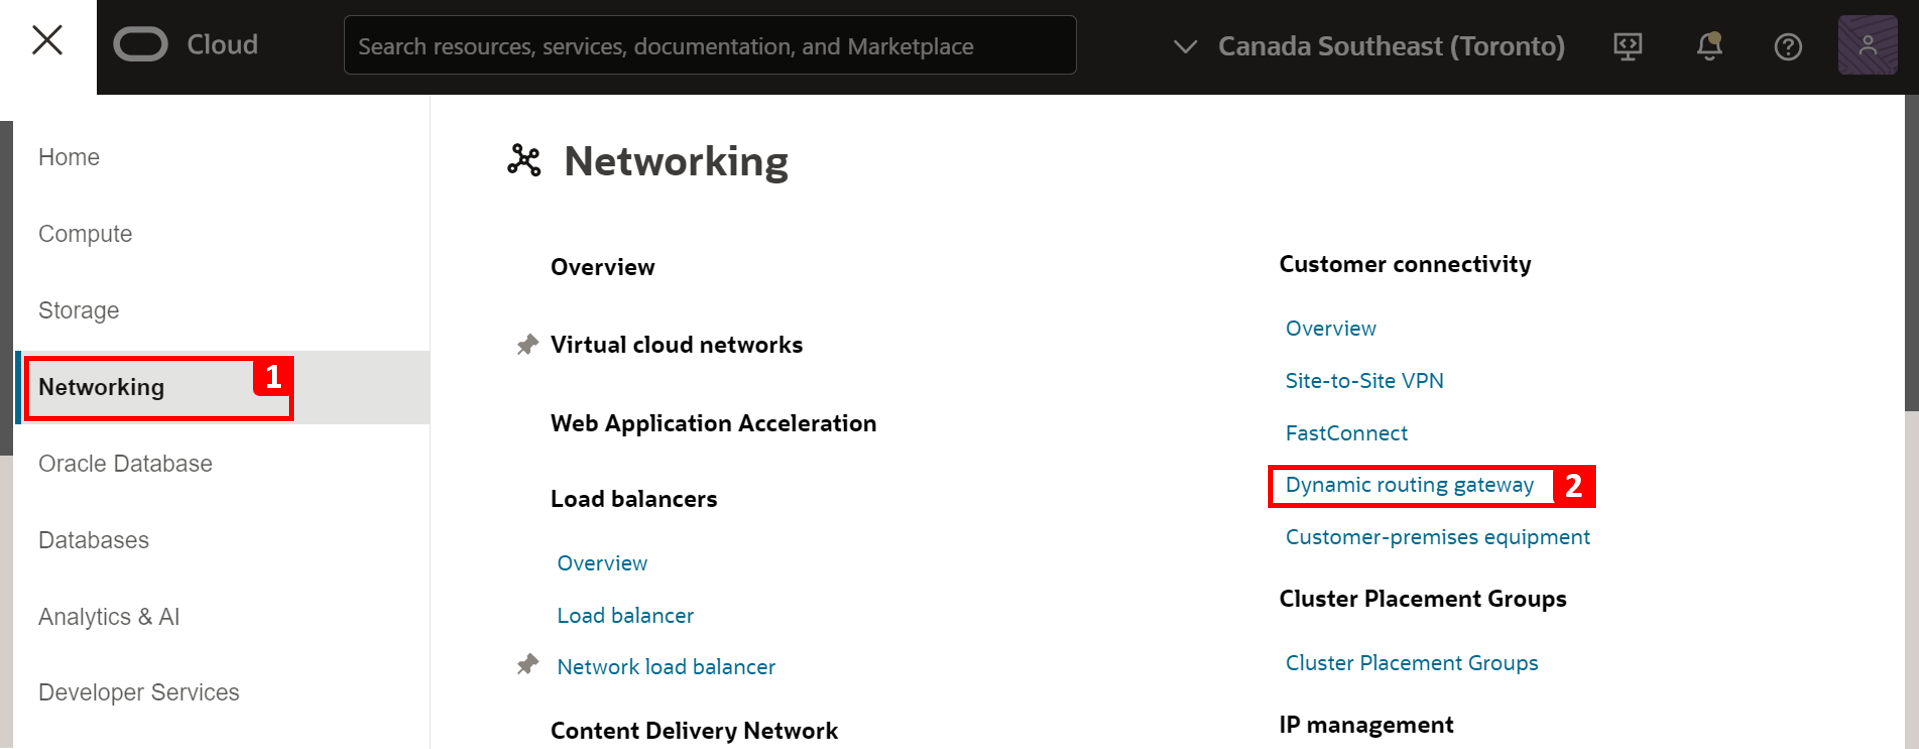Open Virtual cloud networks
Viewport: 1919px width, 749px height.
[x=677, y=345]
